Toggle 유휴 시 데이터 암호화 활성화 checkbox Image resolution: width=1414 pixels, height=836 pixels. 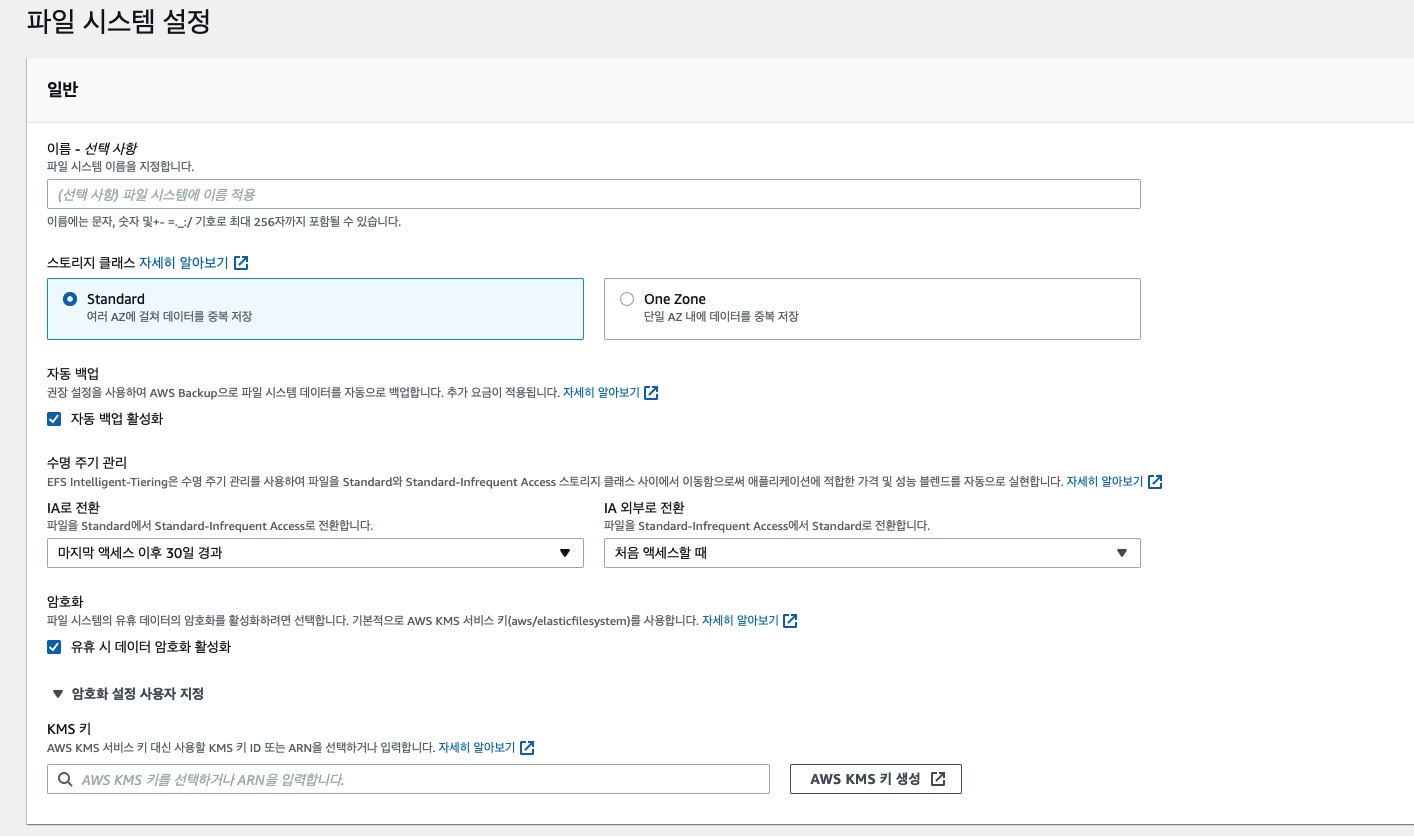click(x=54, y=647)
